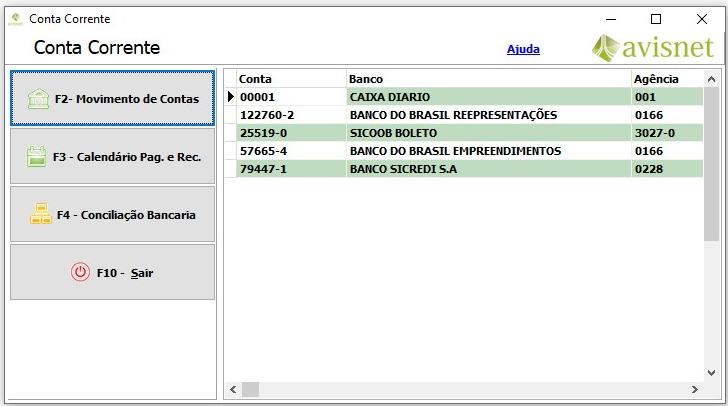Open F2- Movimento de Contas

point(112,99)
